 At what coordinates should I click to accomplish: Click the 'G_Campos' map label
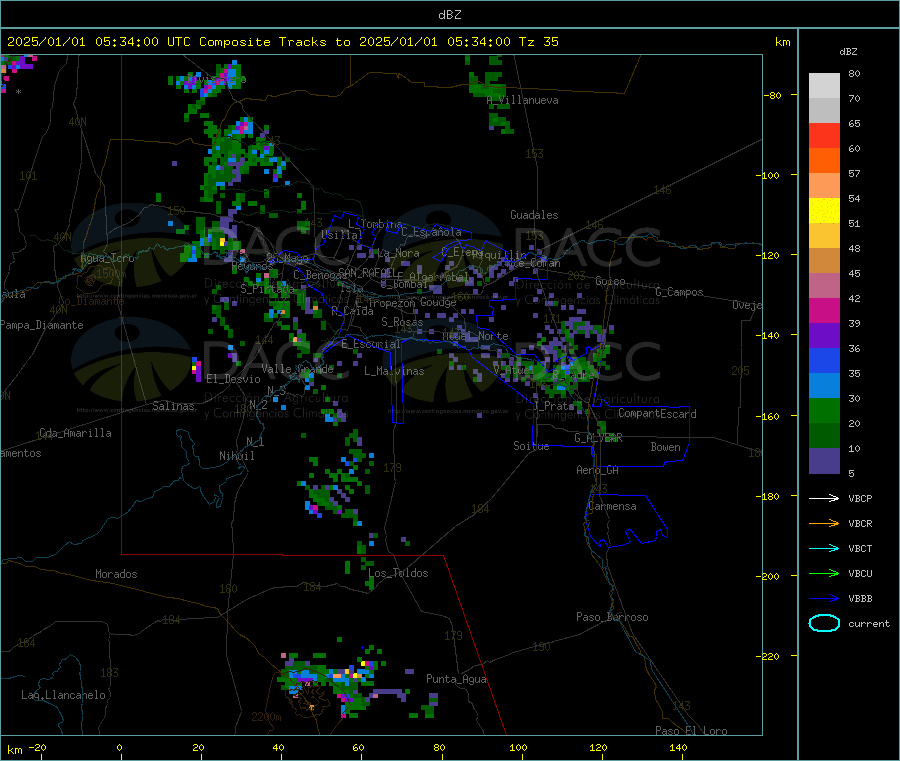point(679,292)
